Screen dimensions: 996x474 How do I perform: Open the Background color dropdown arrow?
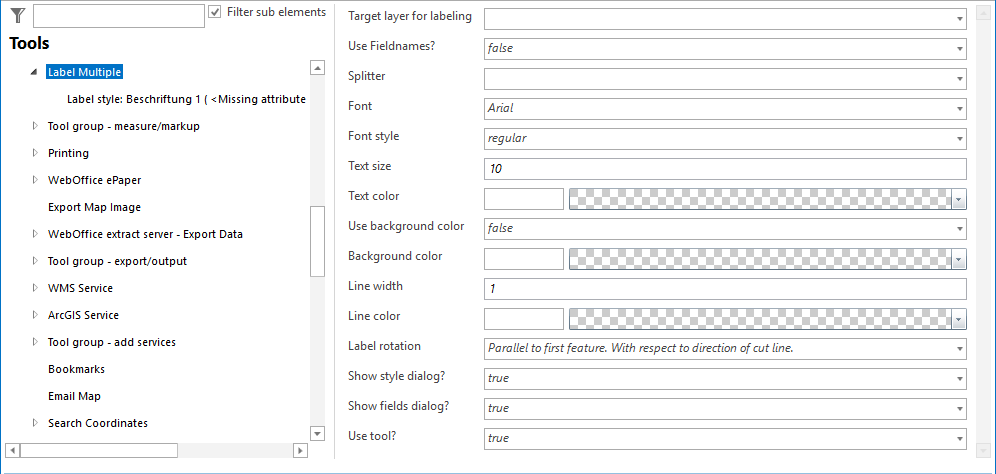click(958, 259)
